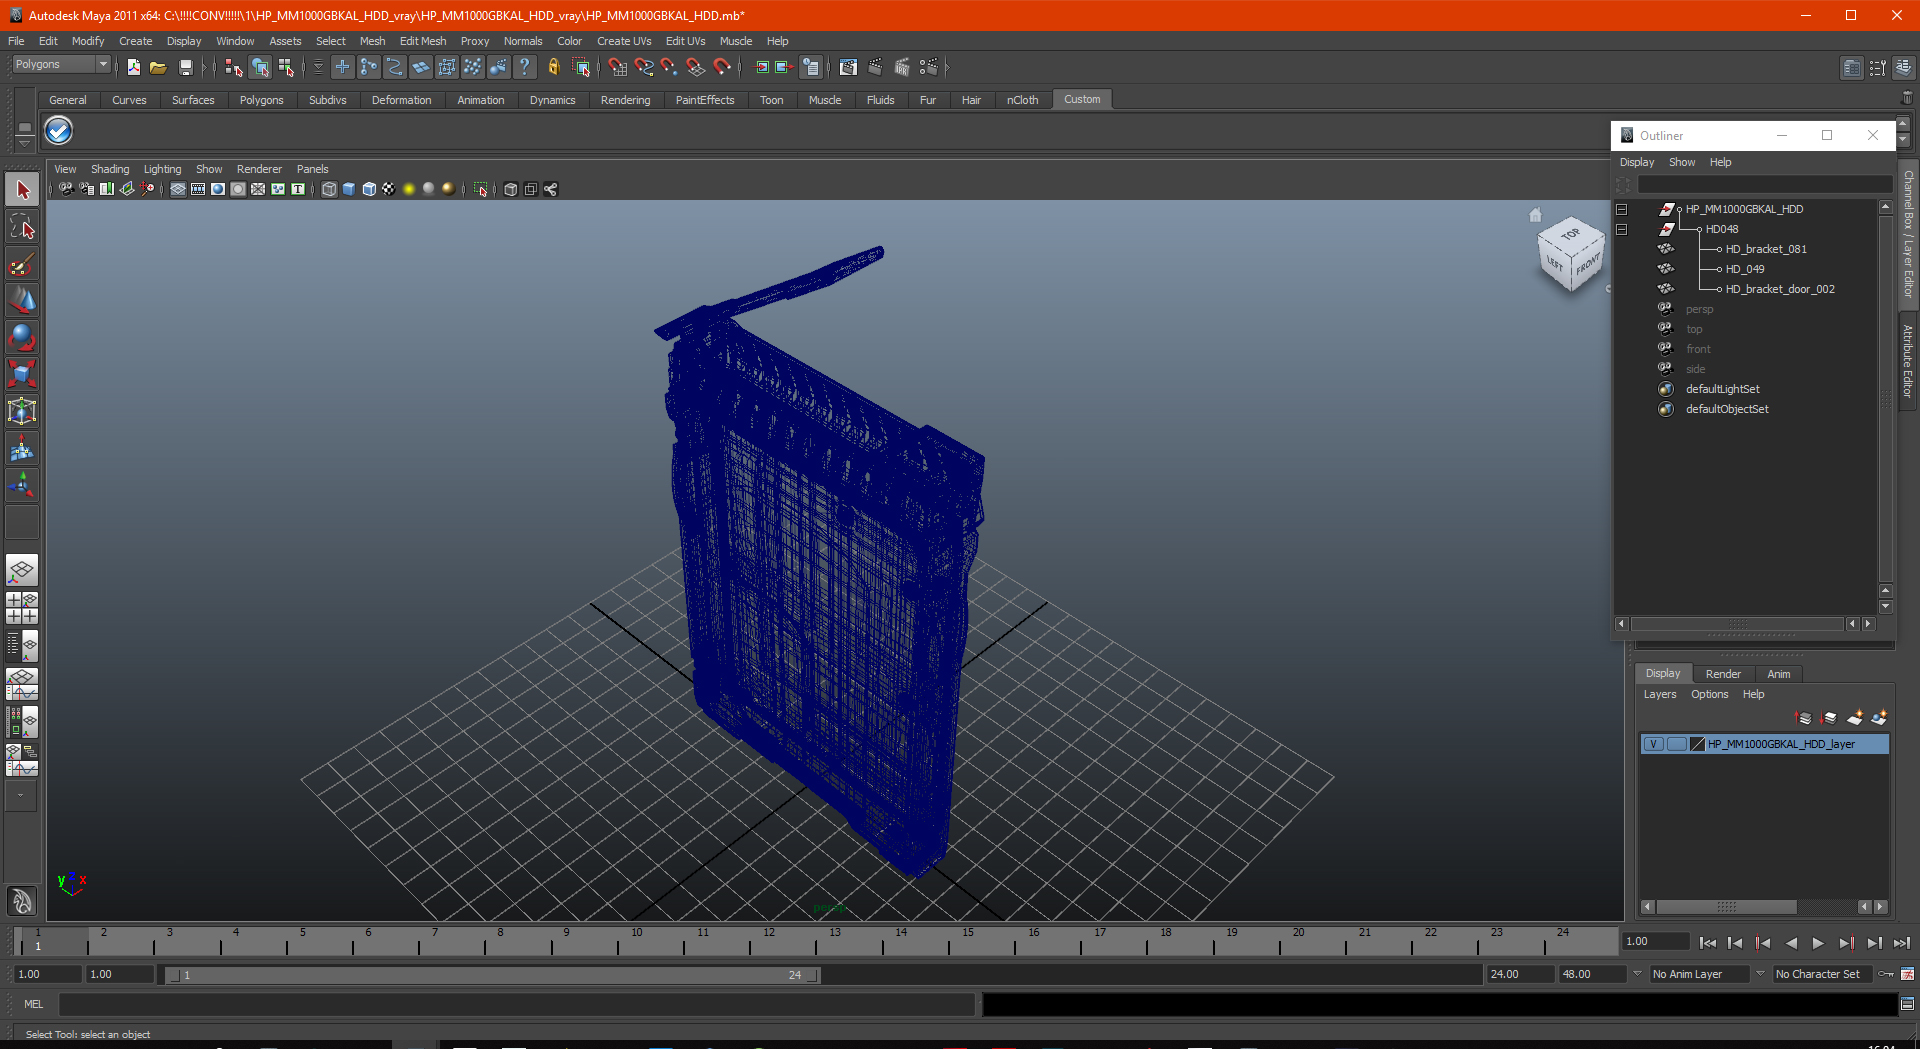Switch to the Rendering shelf tab
1920x1049 pixels.
(x=625, y=100)
